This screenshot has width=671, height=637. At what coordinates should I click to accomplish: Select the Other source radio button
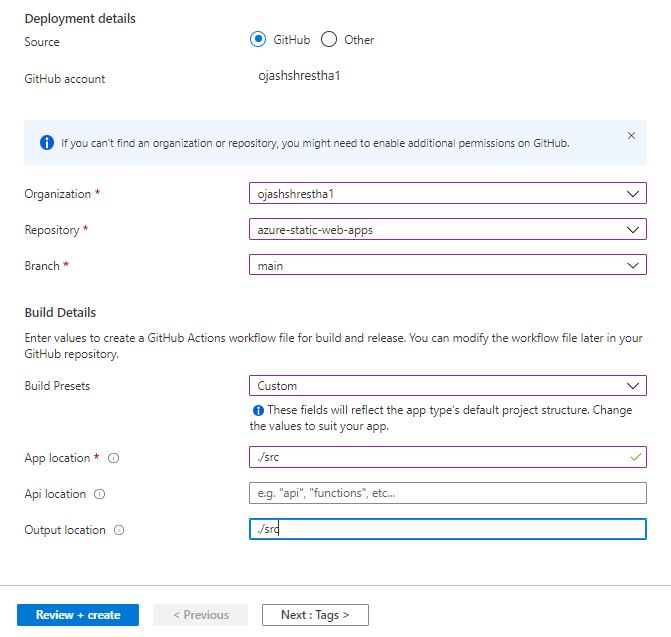pyautogui.click(x=329, y=40)
